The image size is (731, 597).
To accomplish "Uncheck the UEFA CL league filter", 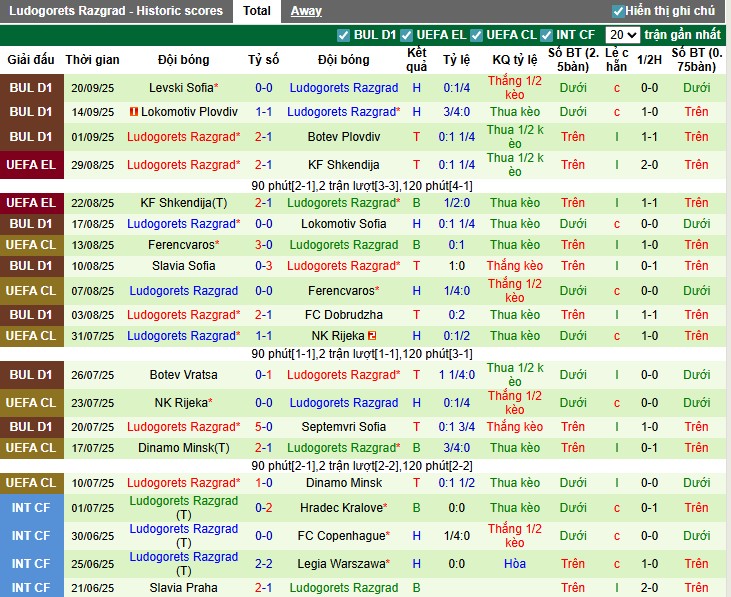I will tap(476, 35).
